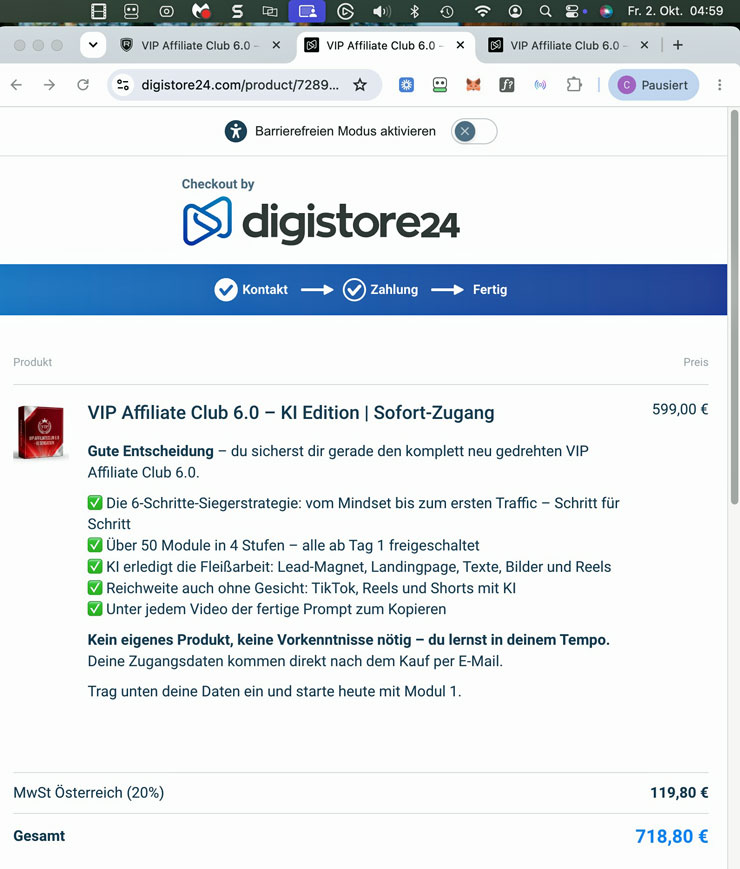The height and width of the screenshot is (869, 740).
Task: Open the blue snowflake extension icon
Action: (x=406, y=85)
